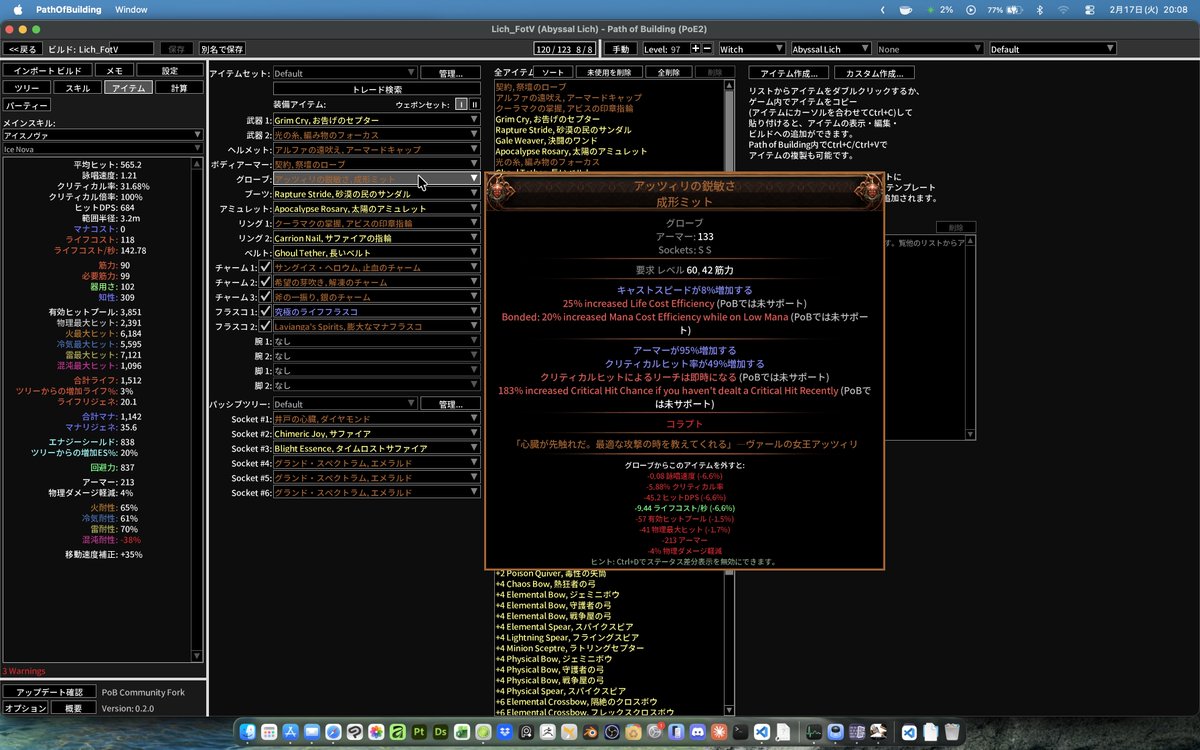Open Control Center in menu bar
The image size is (1200, 750).
1090,10
